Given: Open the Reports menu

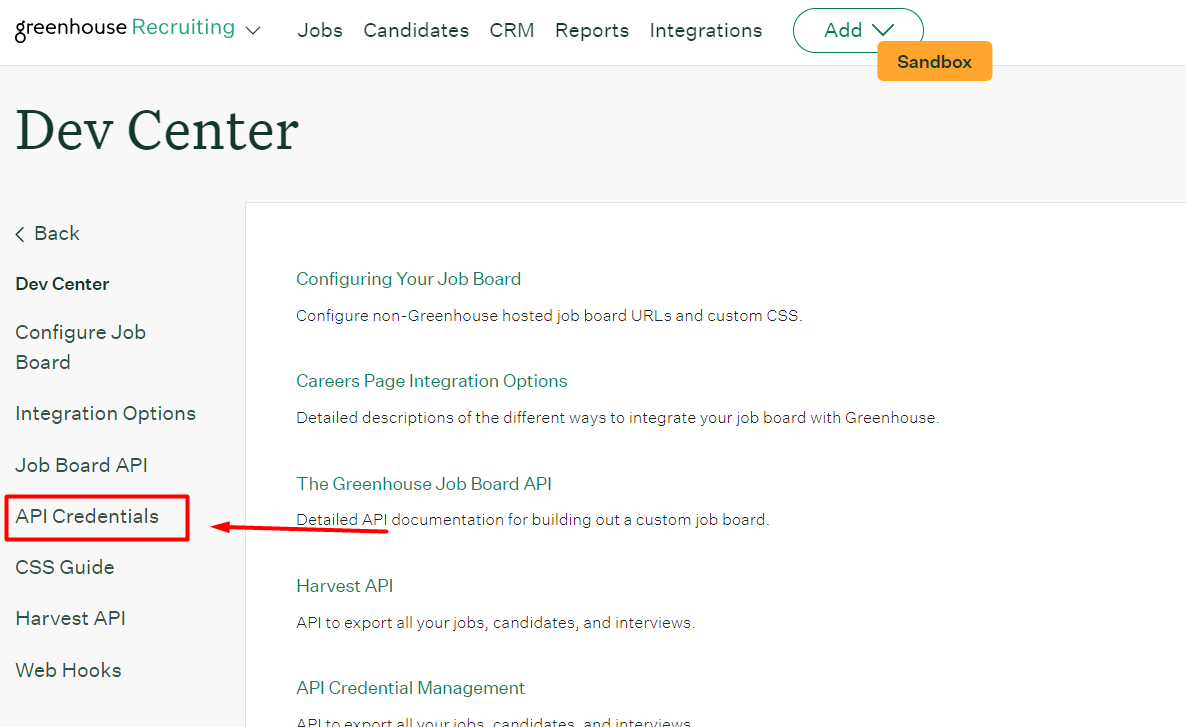Looking at the screenshot, I should pos(591,30).
